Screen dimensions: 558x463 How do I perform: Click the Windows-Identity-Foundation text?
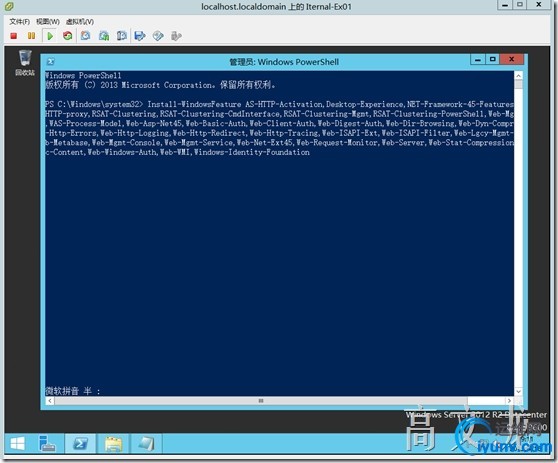point(252,152)
